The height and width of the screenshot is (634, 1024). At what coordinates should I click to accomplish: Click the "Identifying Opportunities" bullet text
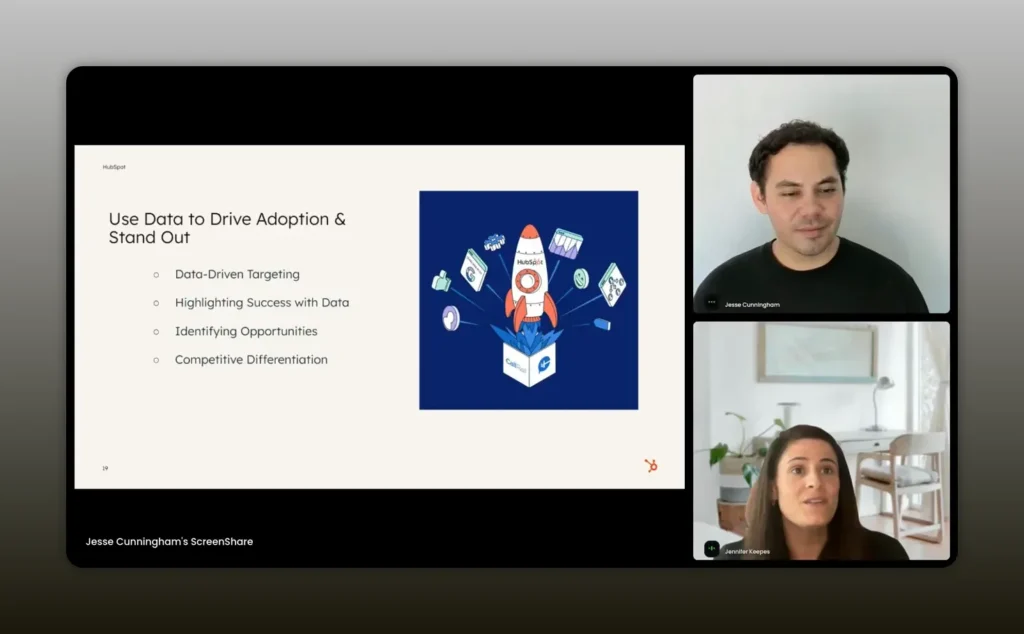(246, 331)
